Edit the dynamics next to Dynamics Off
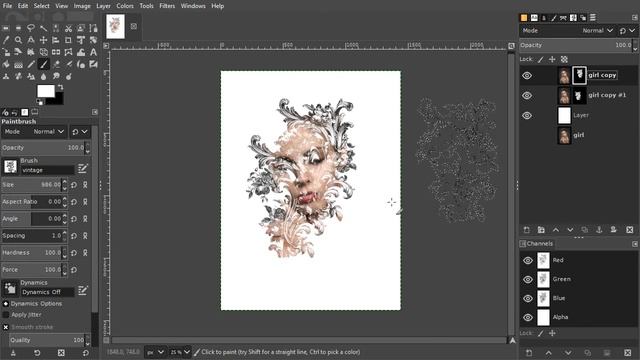Viewport: 640px width, 360px height. (83, 290)
